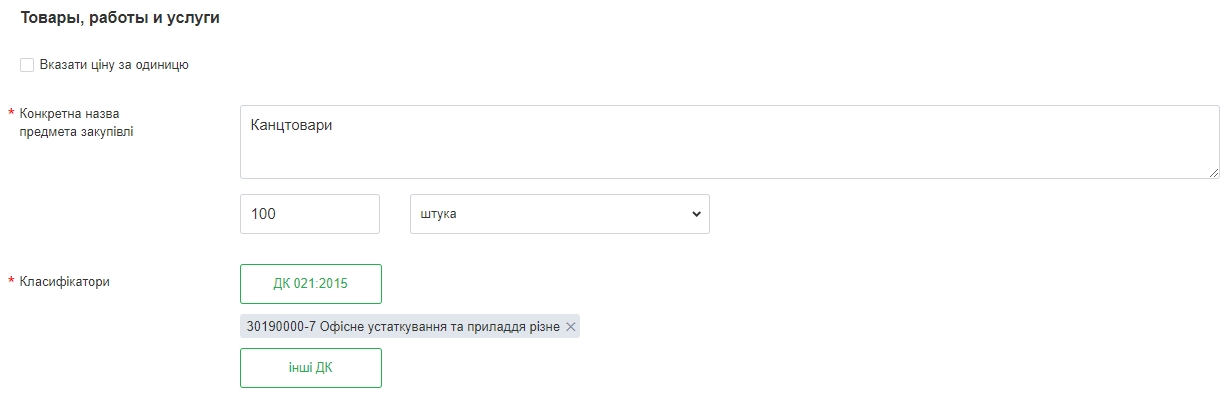Screen dimensions: 1226x410
Task: Open the 'штука' unit dropdown
Action: click(559, 214)
